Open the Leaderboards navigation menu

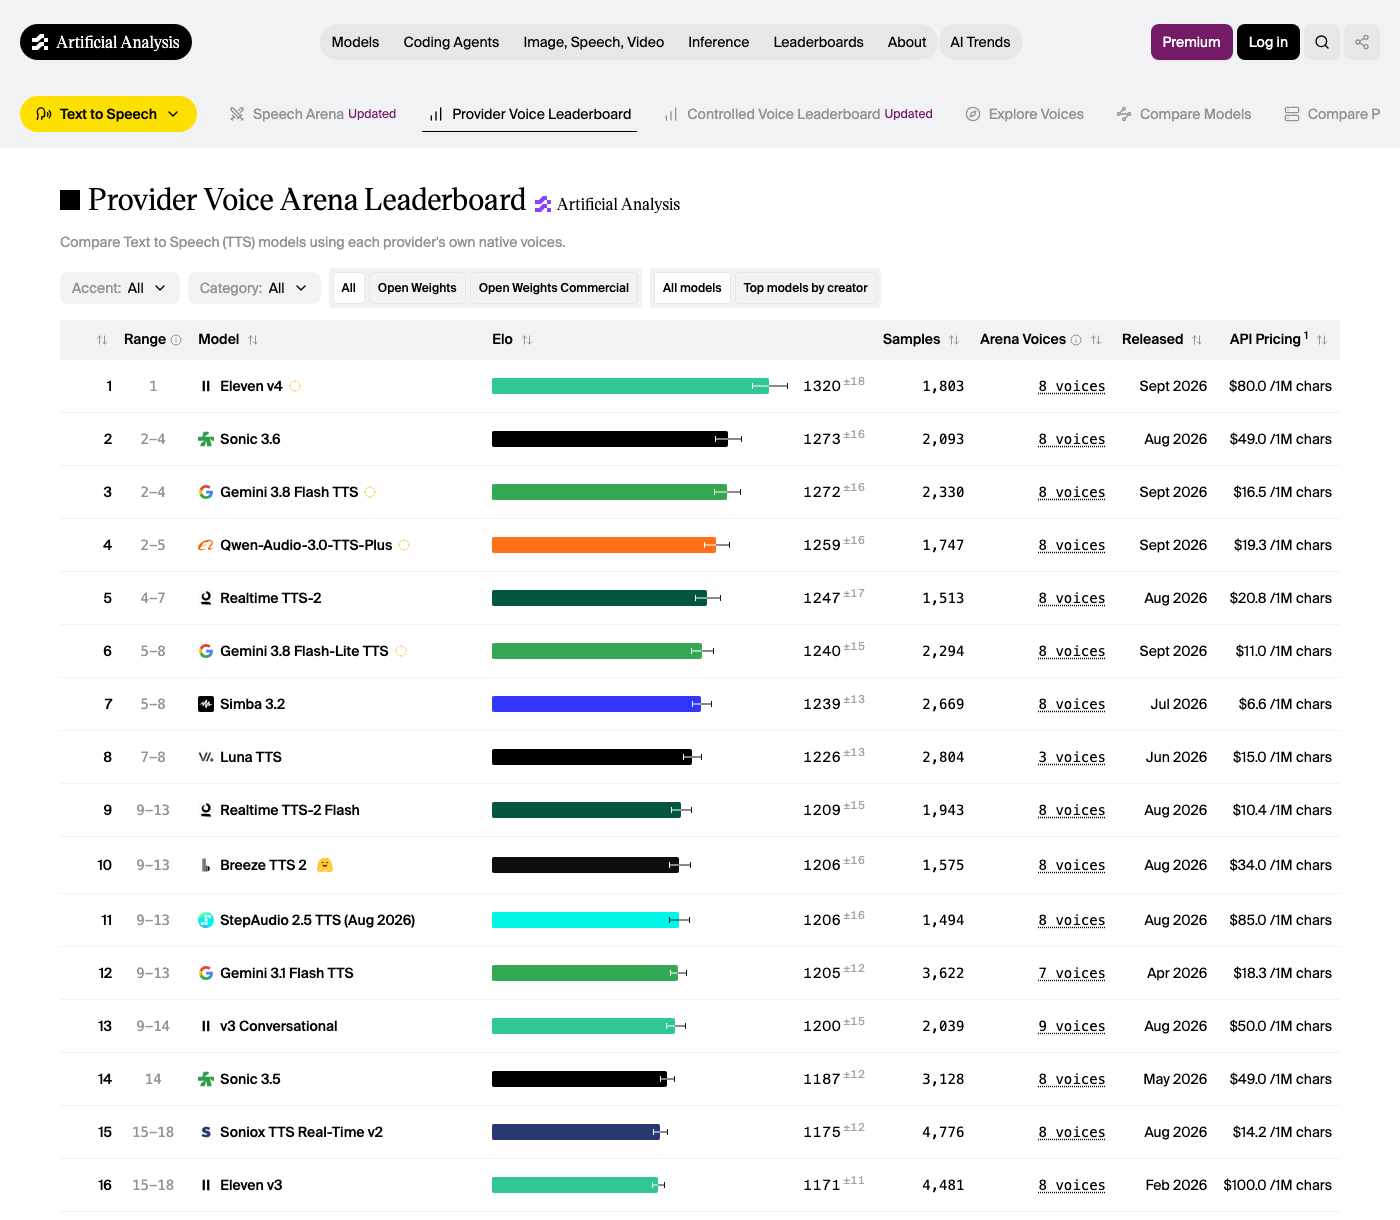[818, 42]
